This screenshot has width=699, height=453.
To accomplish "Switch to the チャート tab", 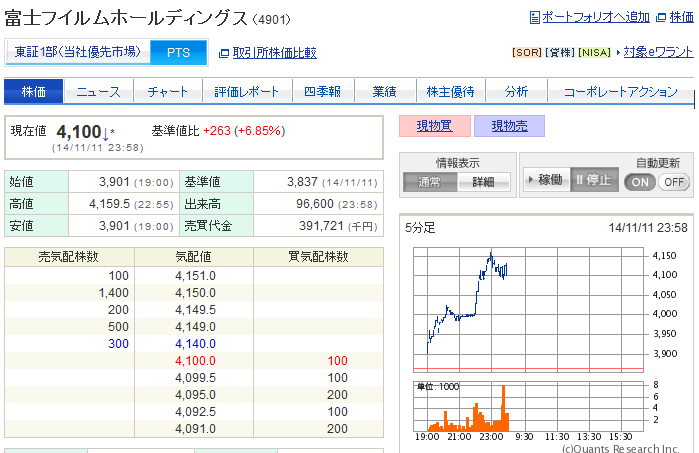I will 168,92.
